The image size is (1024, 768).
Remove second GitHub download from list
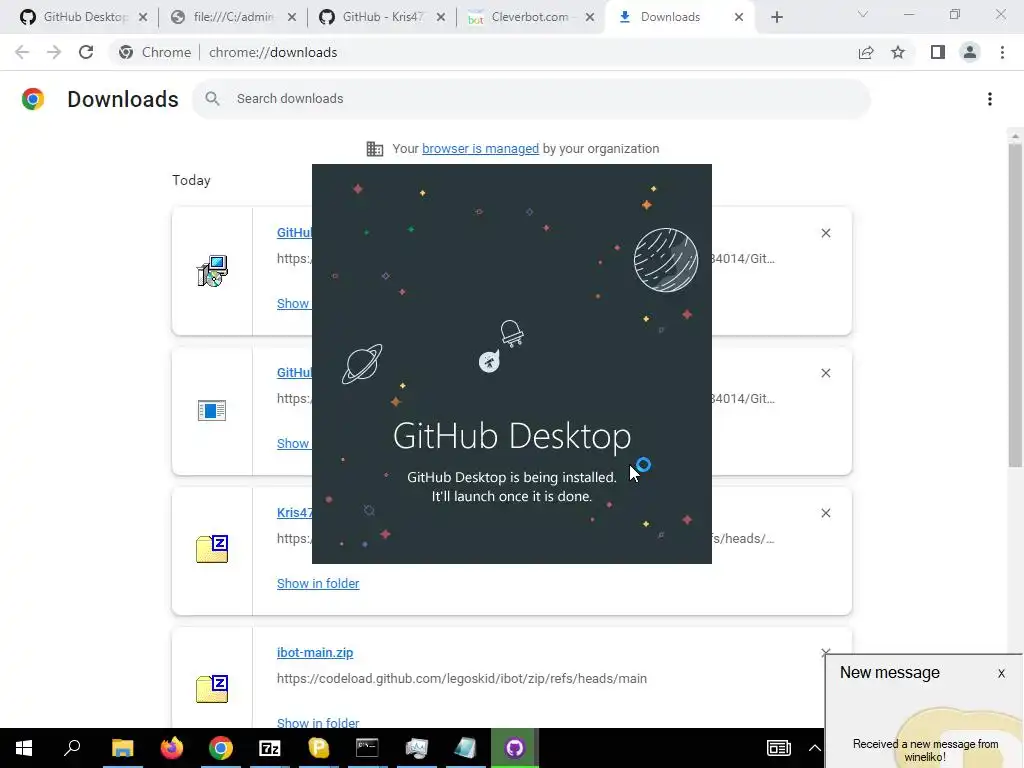pos(825,373)
